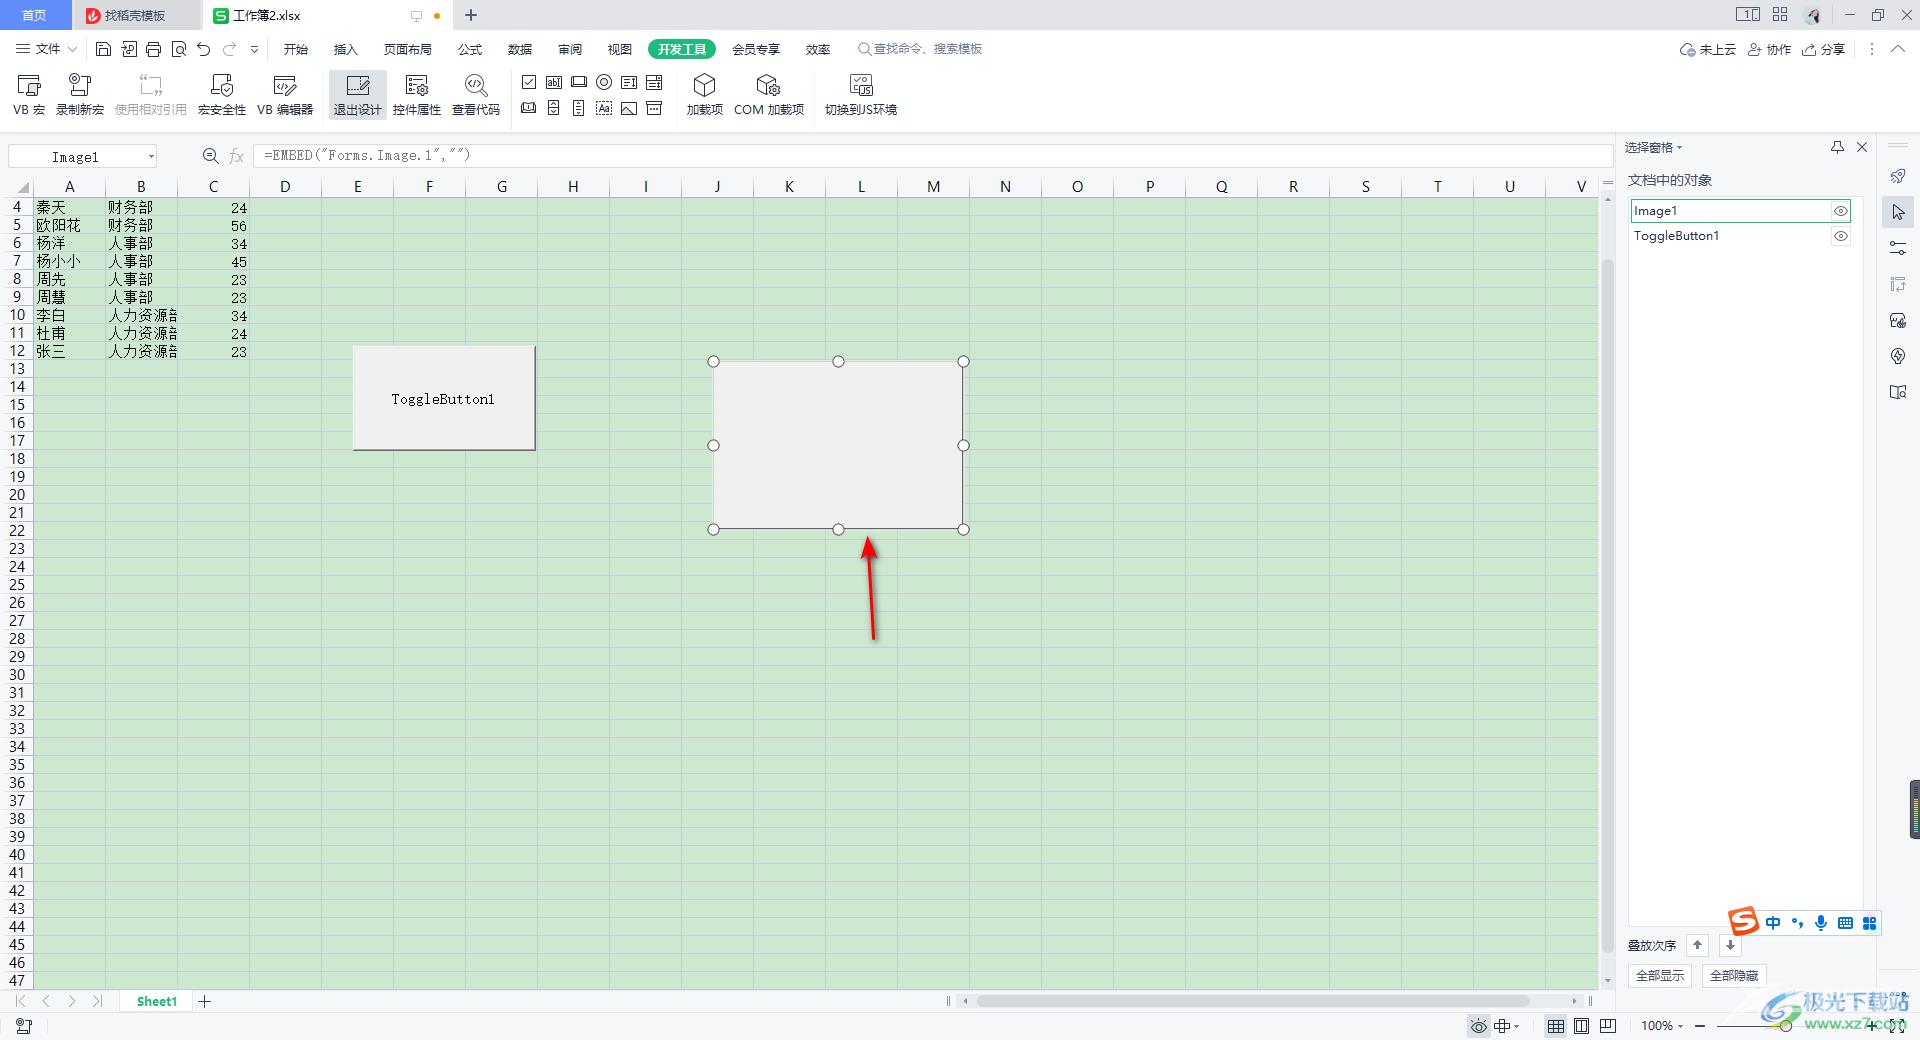Expand the Name Box dropdown
1920x1040 pixels.
(x=151, y=157)
